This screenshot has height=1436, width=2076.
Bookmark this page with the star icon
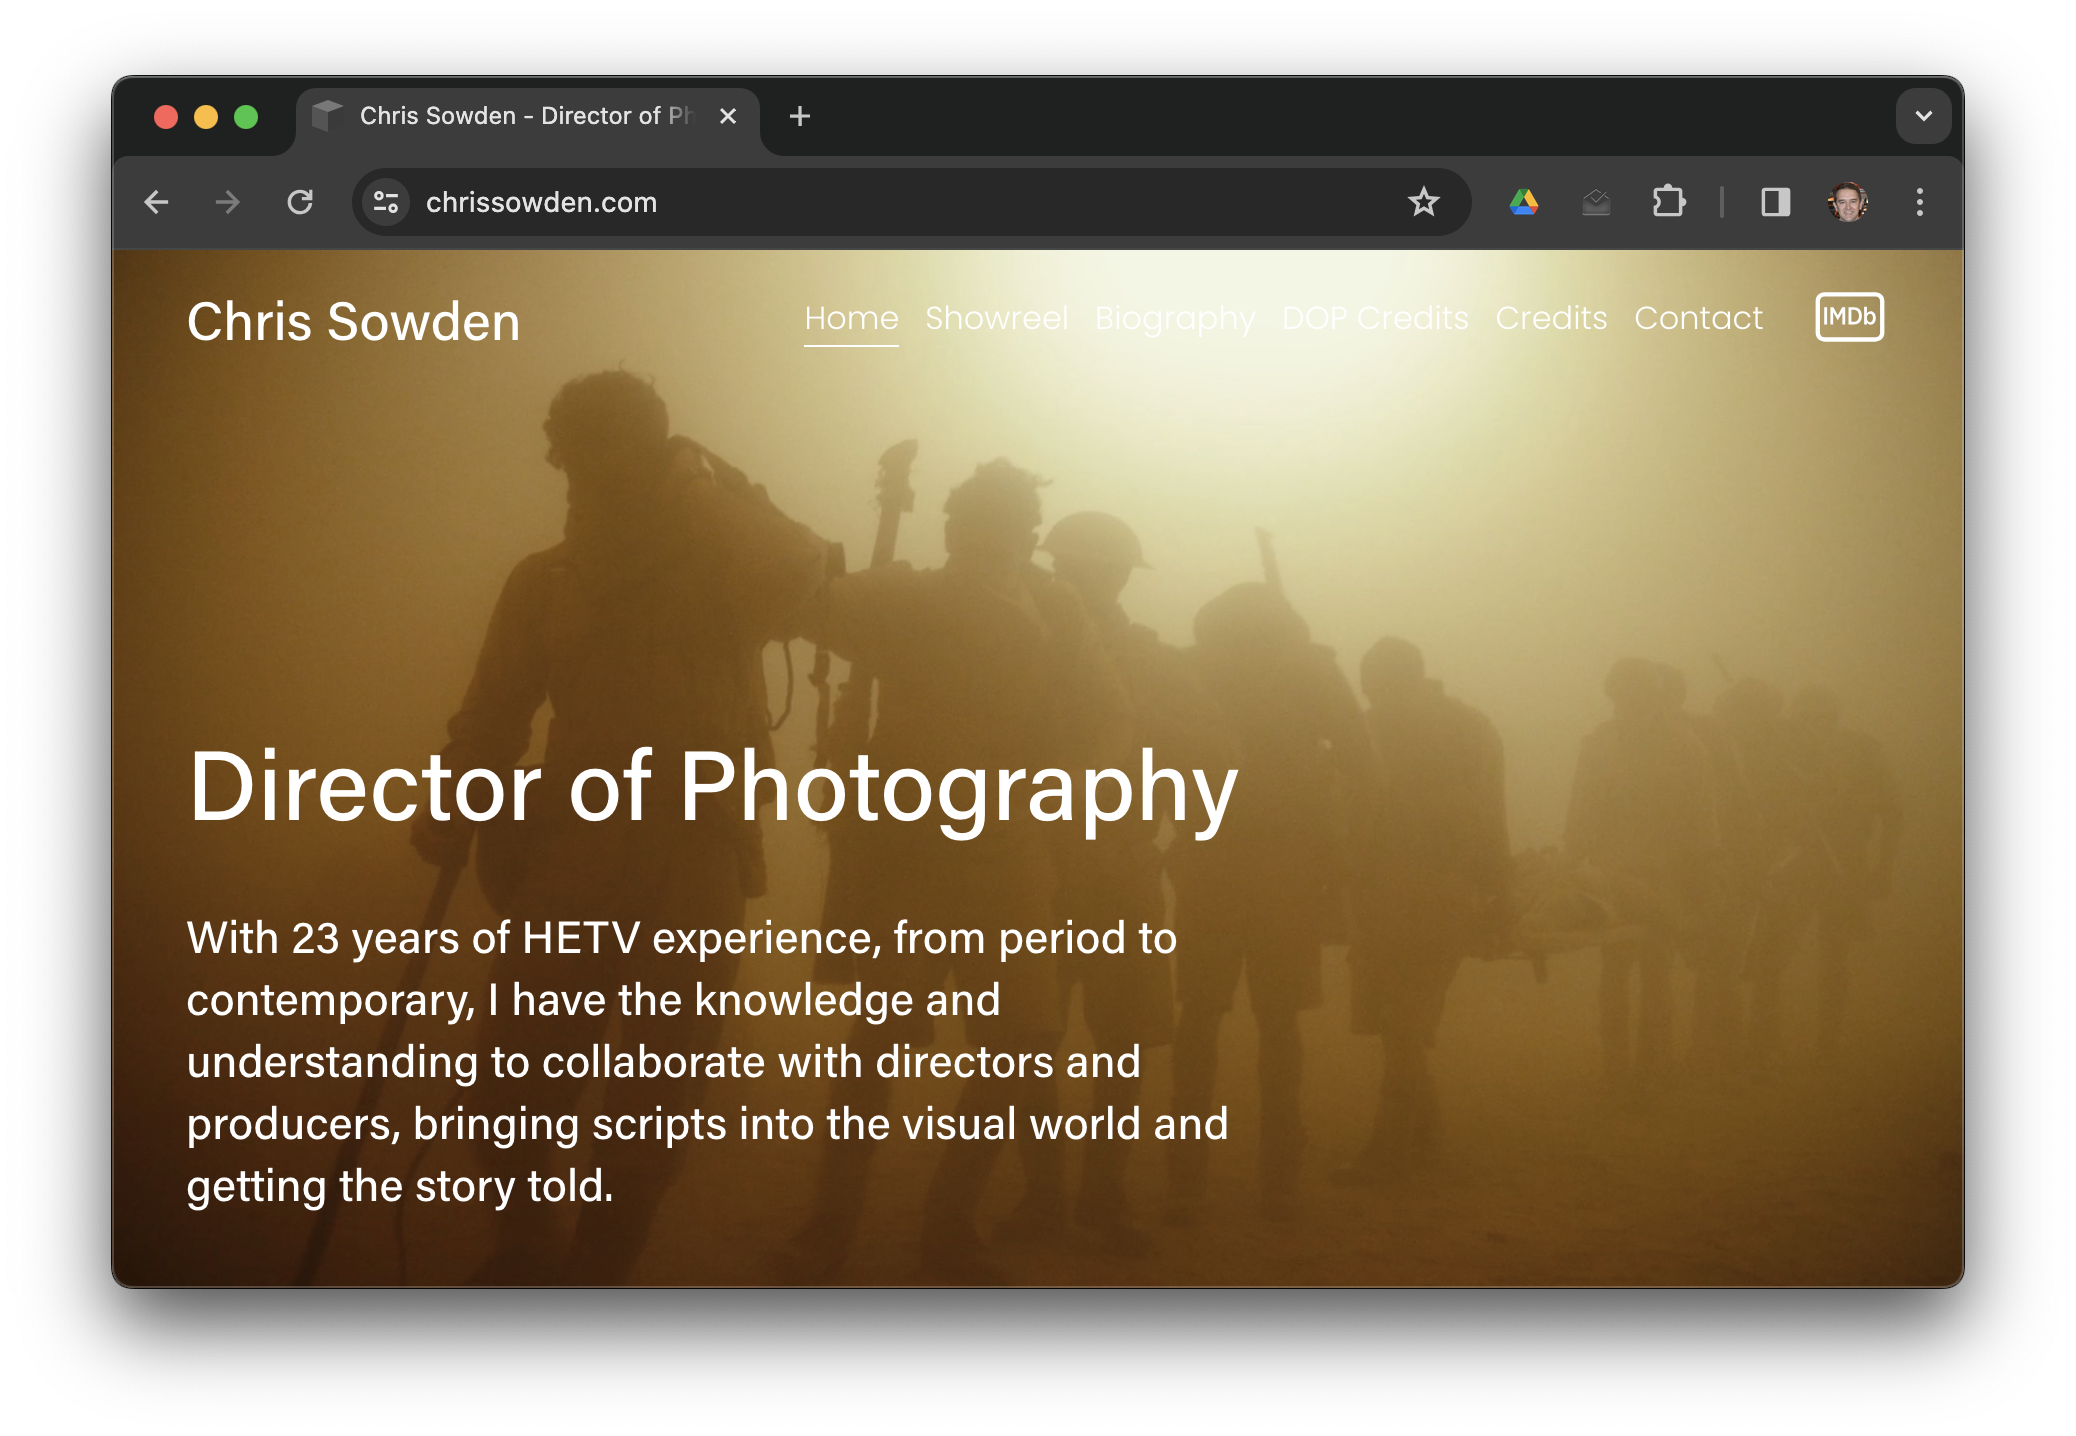pyautogui.click(x=1423, y=203)
